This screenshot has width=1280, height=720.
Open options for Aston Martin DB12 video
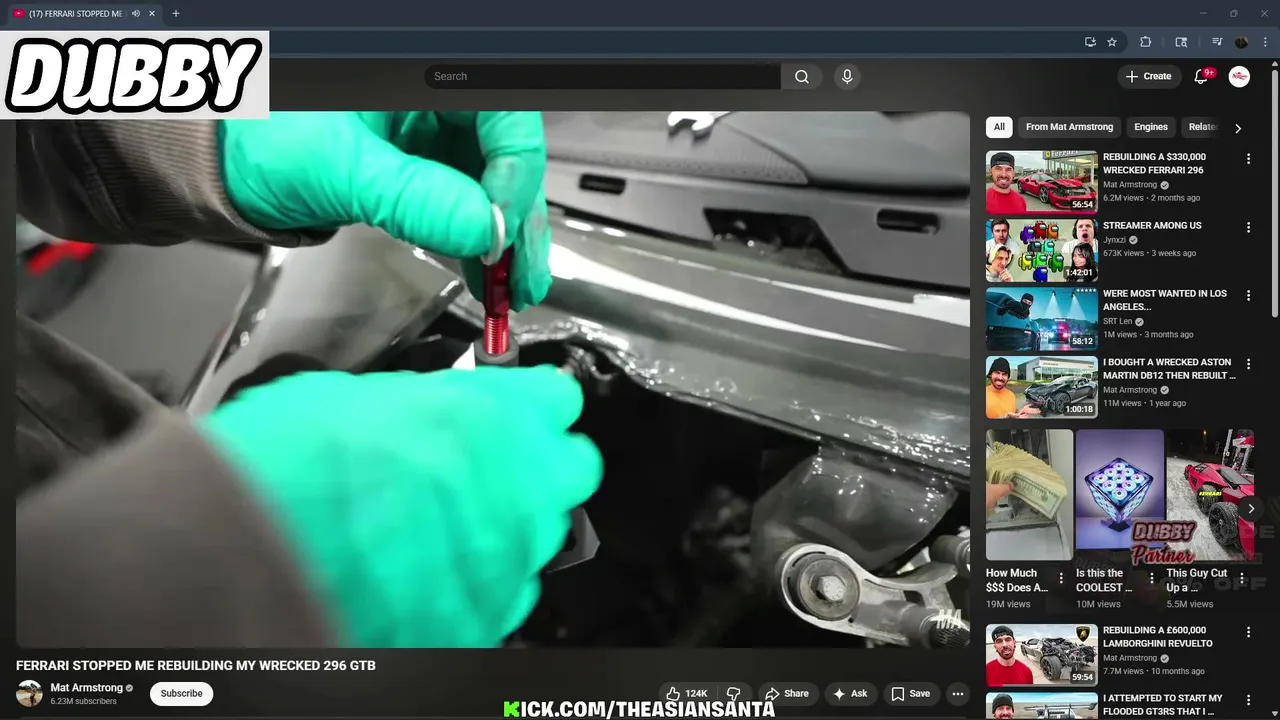(1248, 365)
